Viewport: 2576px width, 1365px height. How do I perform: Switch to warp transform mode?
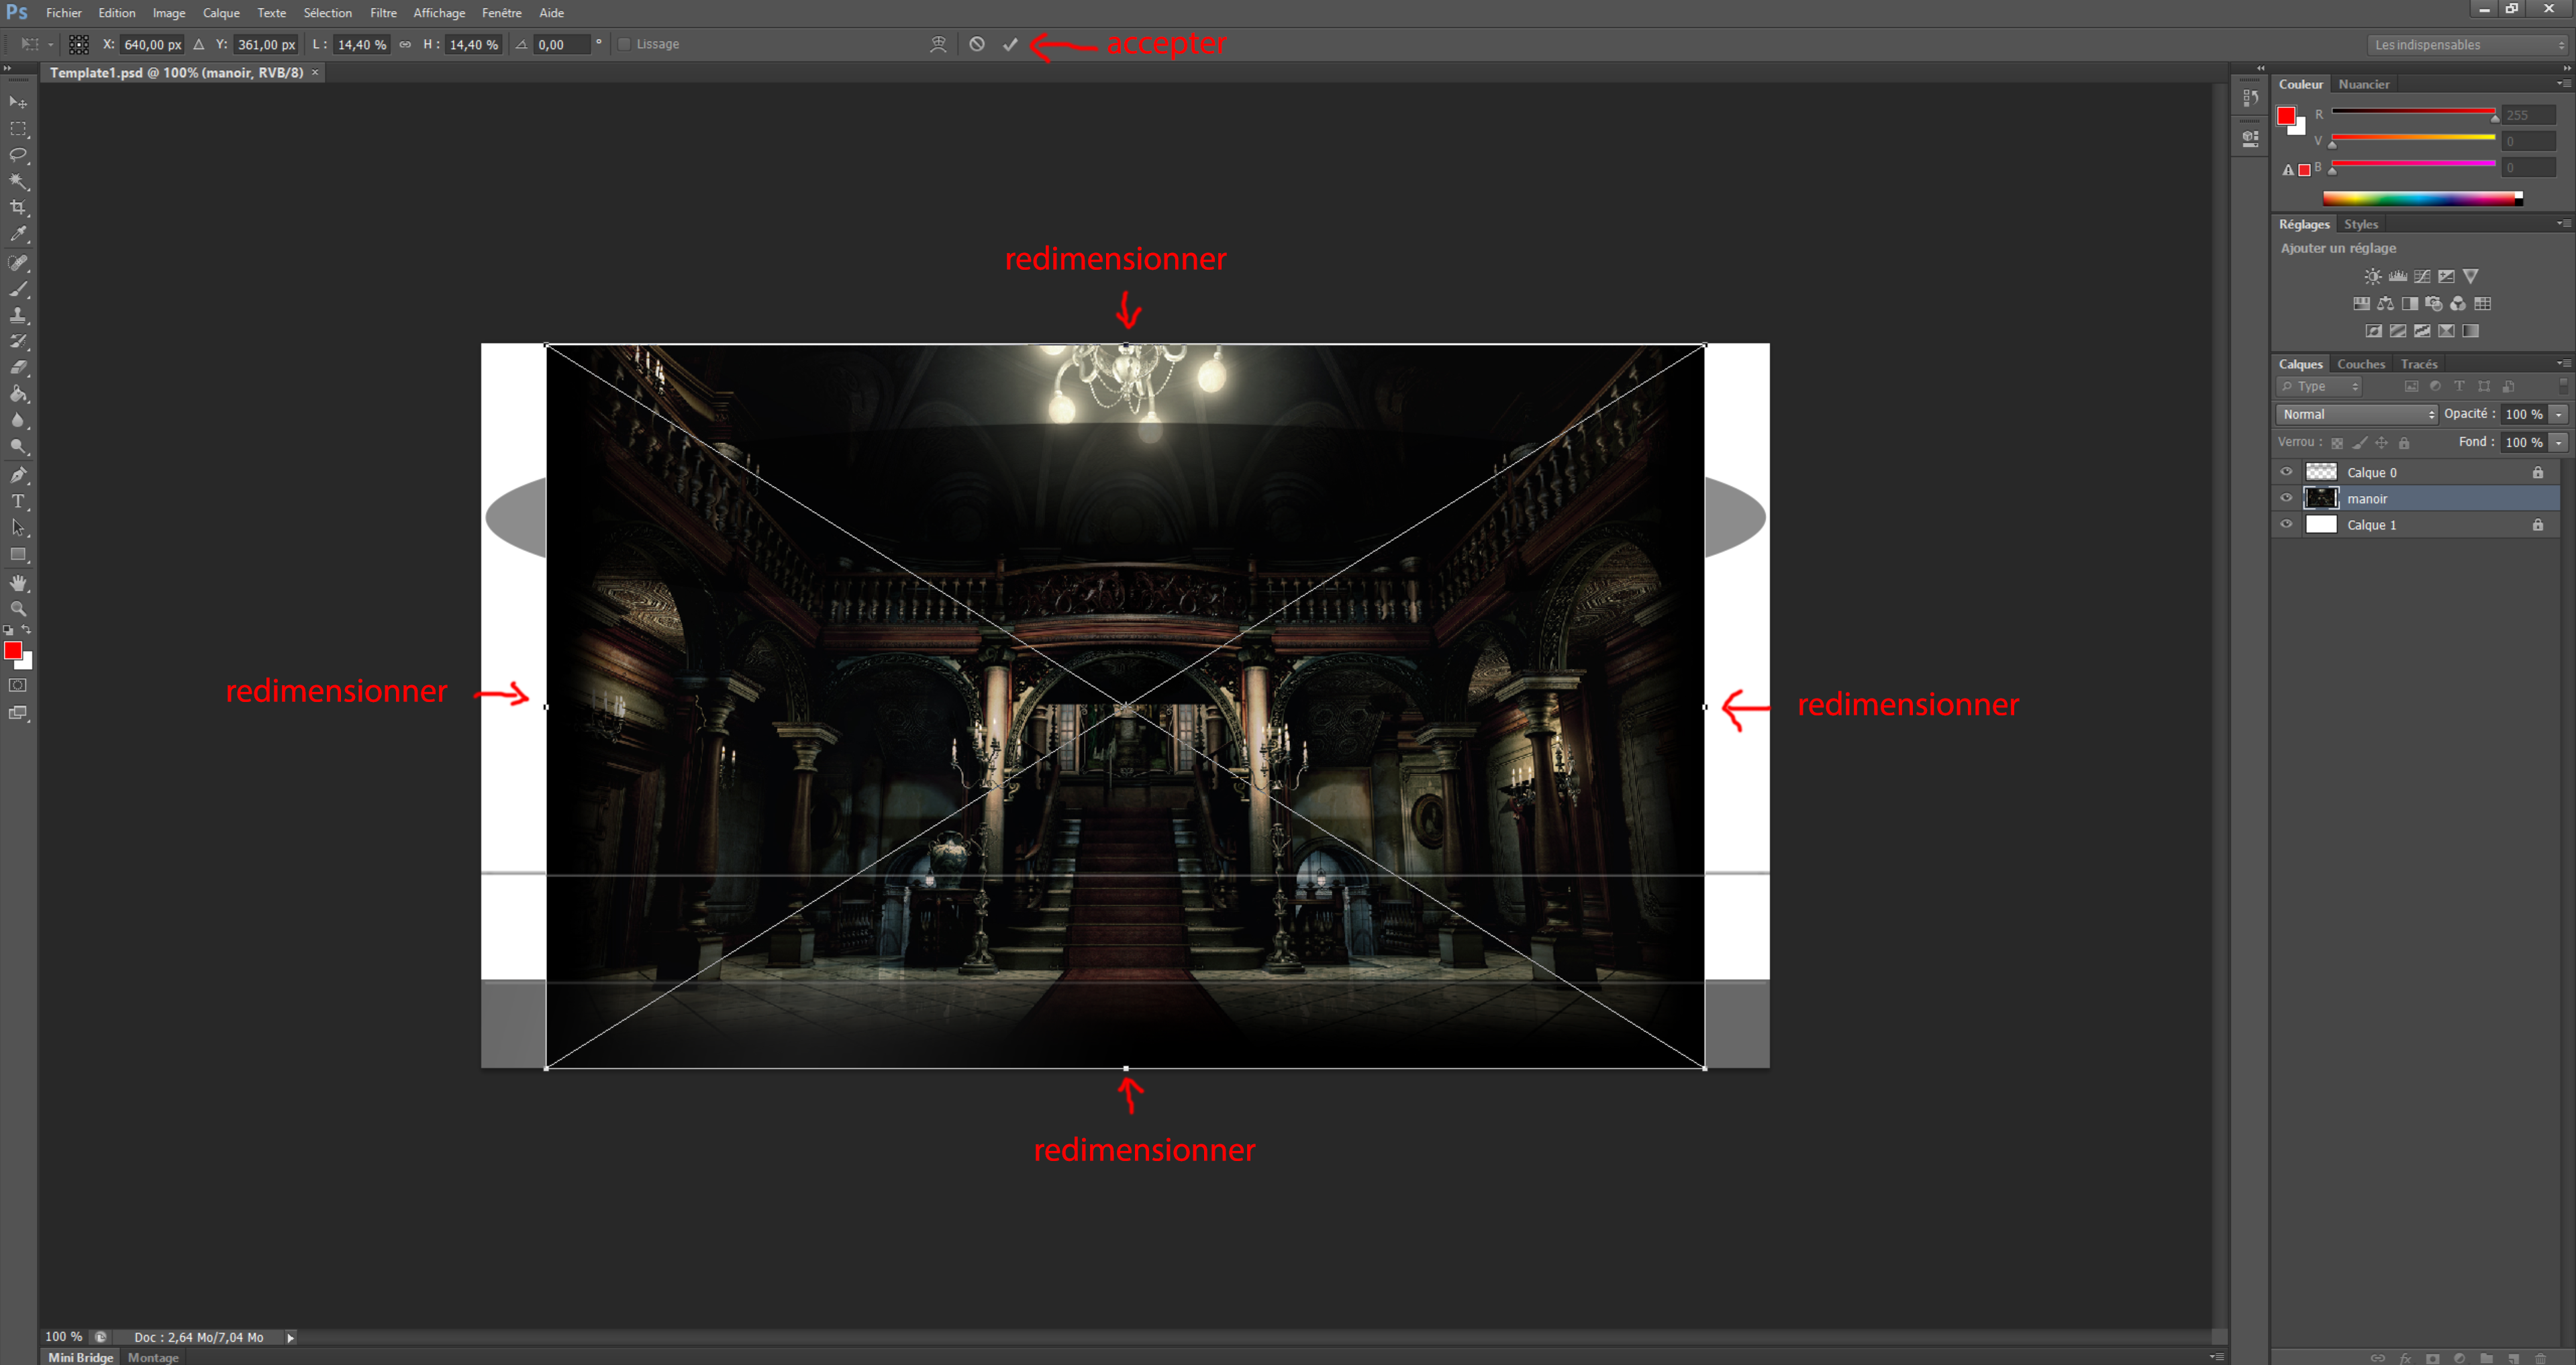tap(938, 44)
